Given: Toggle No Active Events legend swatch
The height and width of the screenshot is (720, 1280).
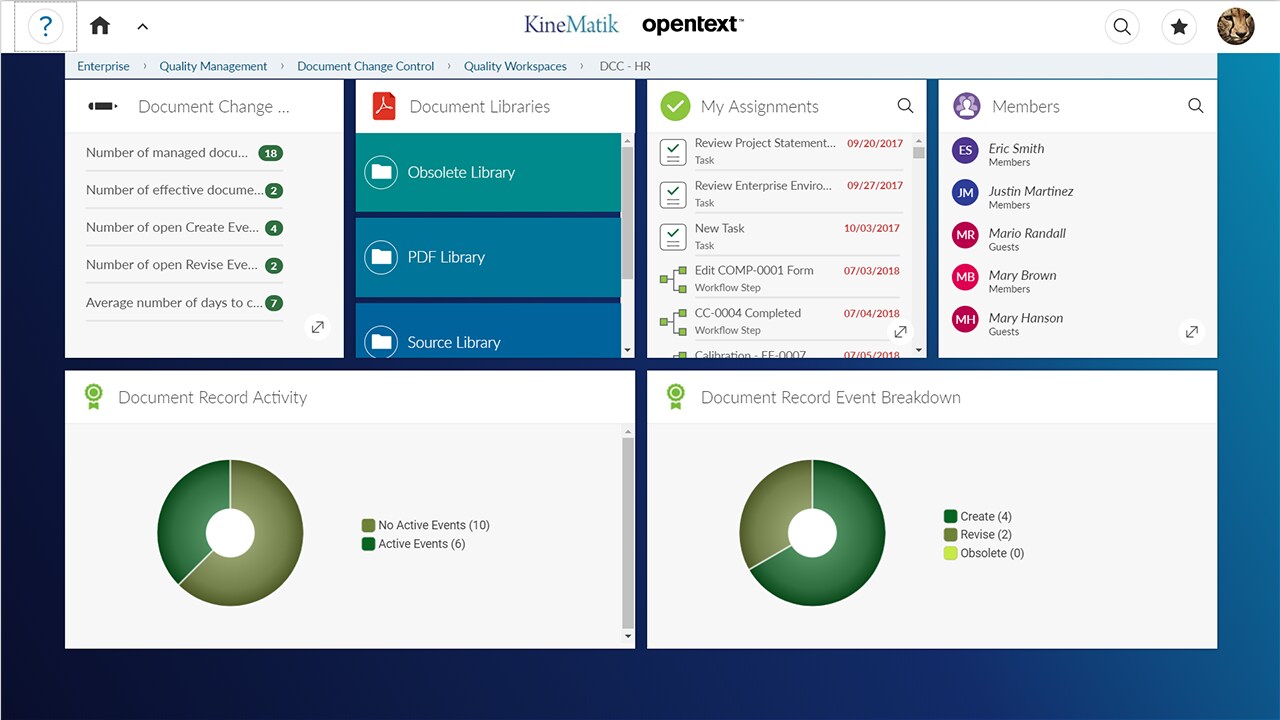Looking at the screenshot, I should click(x=368, y=525).
